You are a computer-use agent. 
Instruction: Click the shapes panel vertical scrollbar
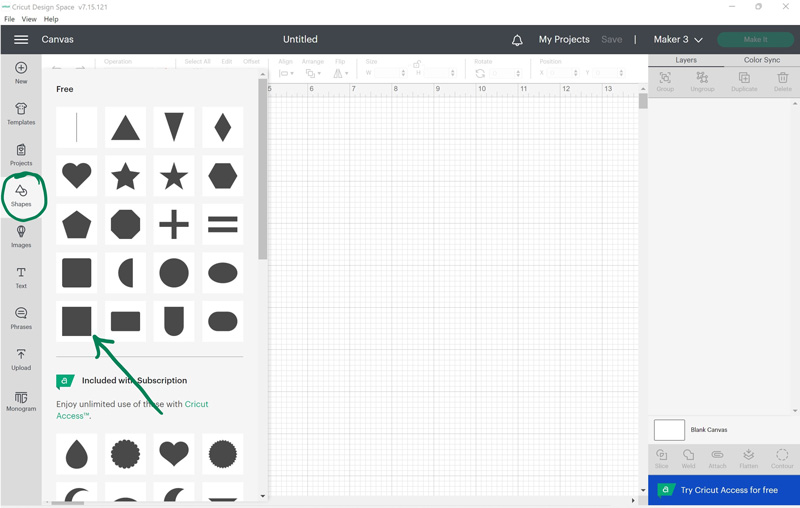(263, 171)
